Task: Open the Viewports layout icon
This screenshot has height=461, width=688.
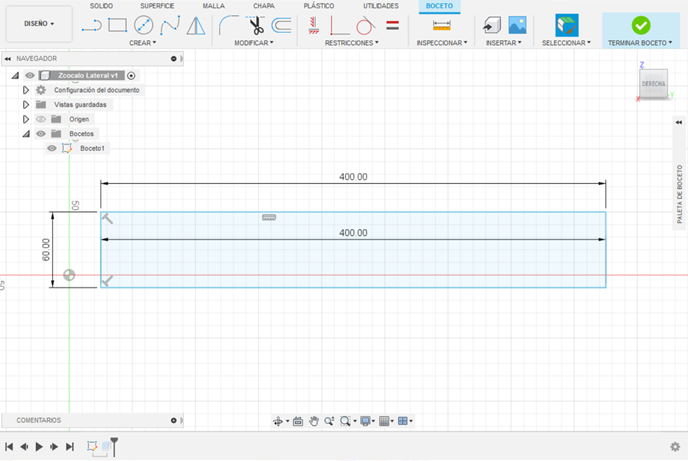Action: point(403,421)
